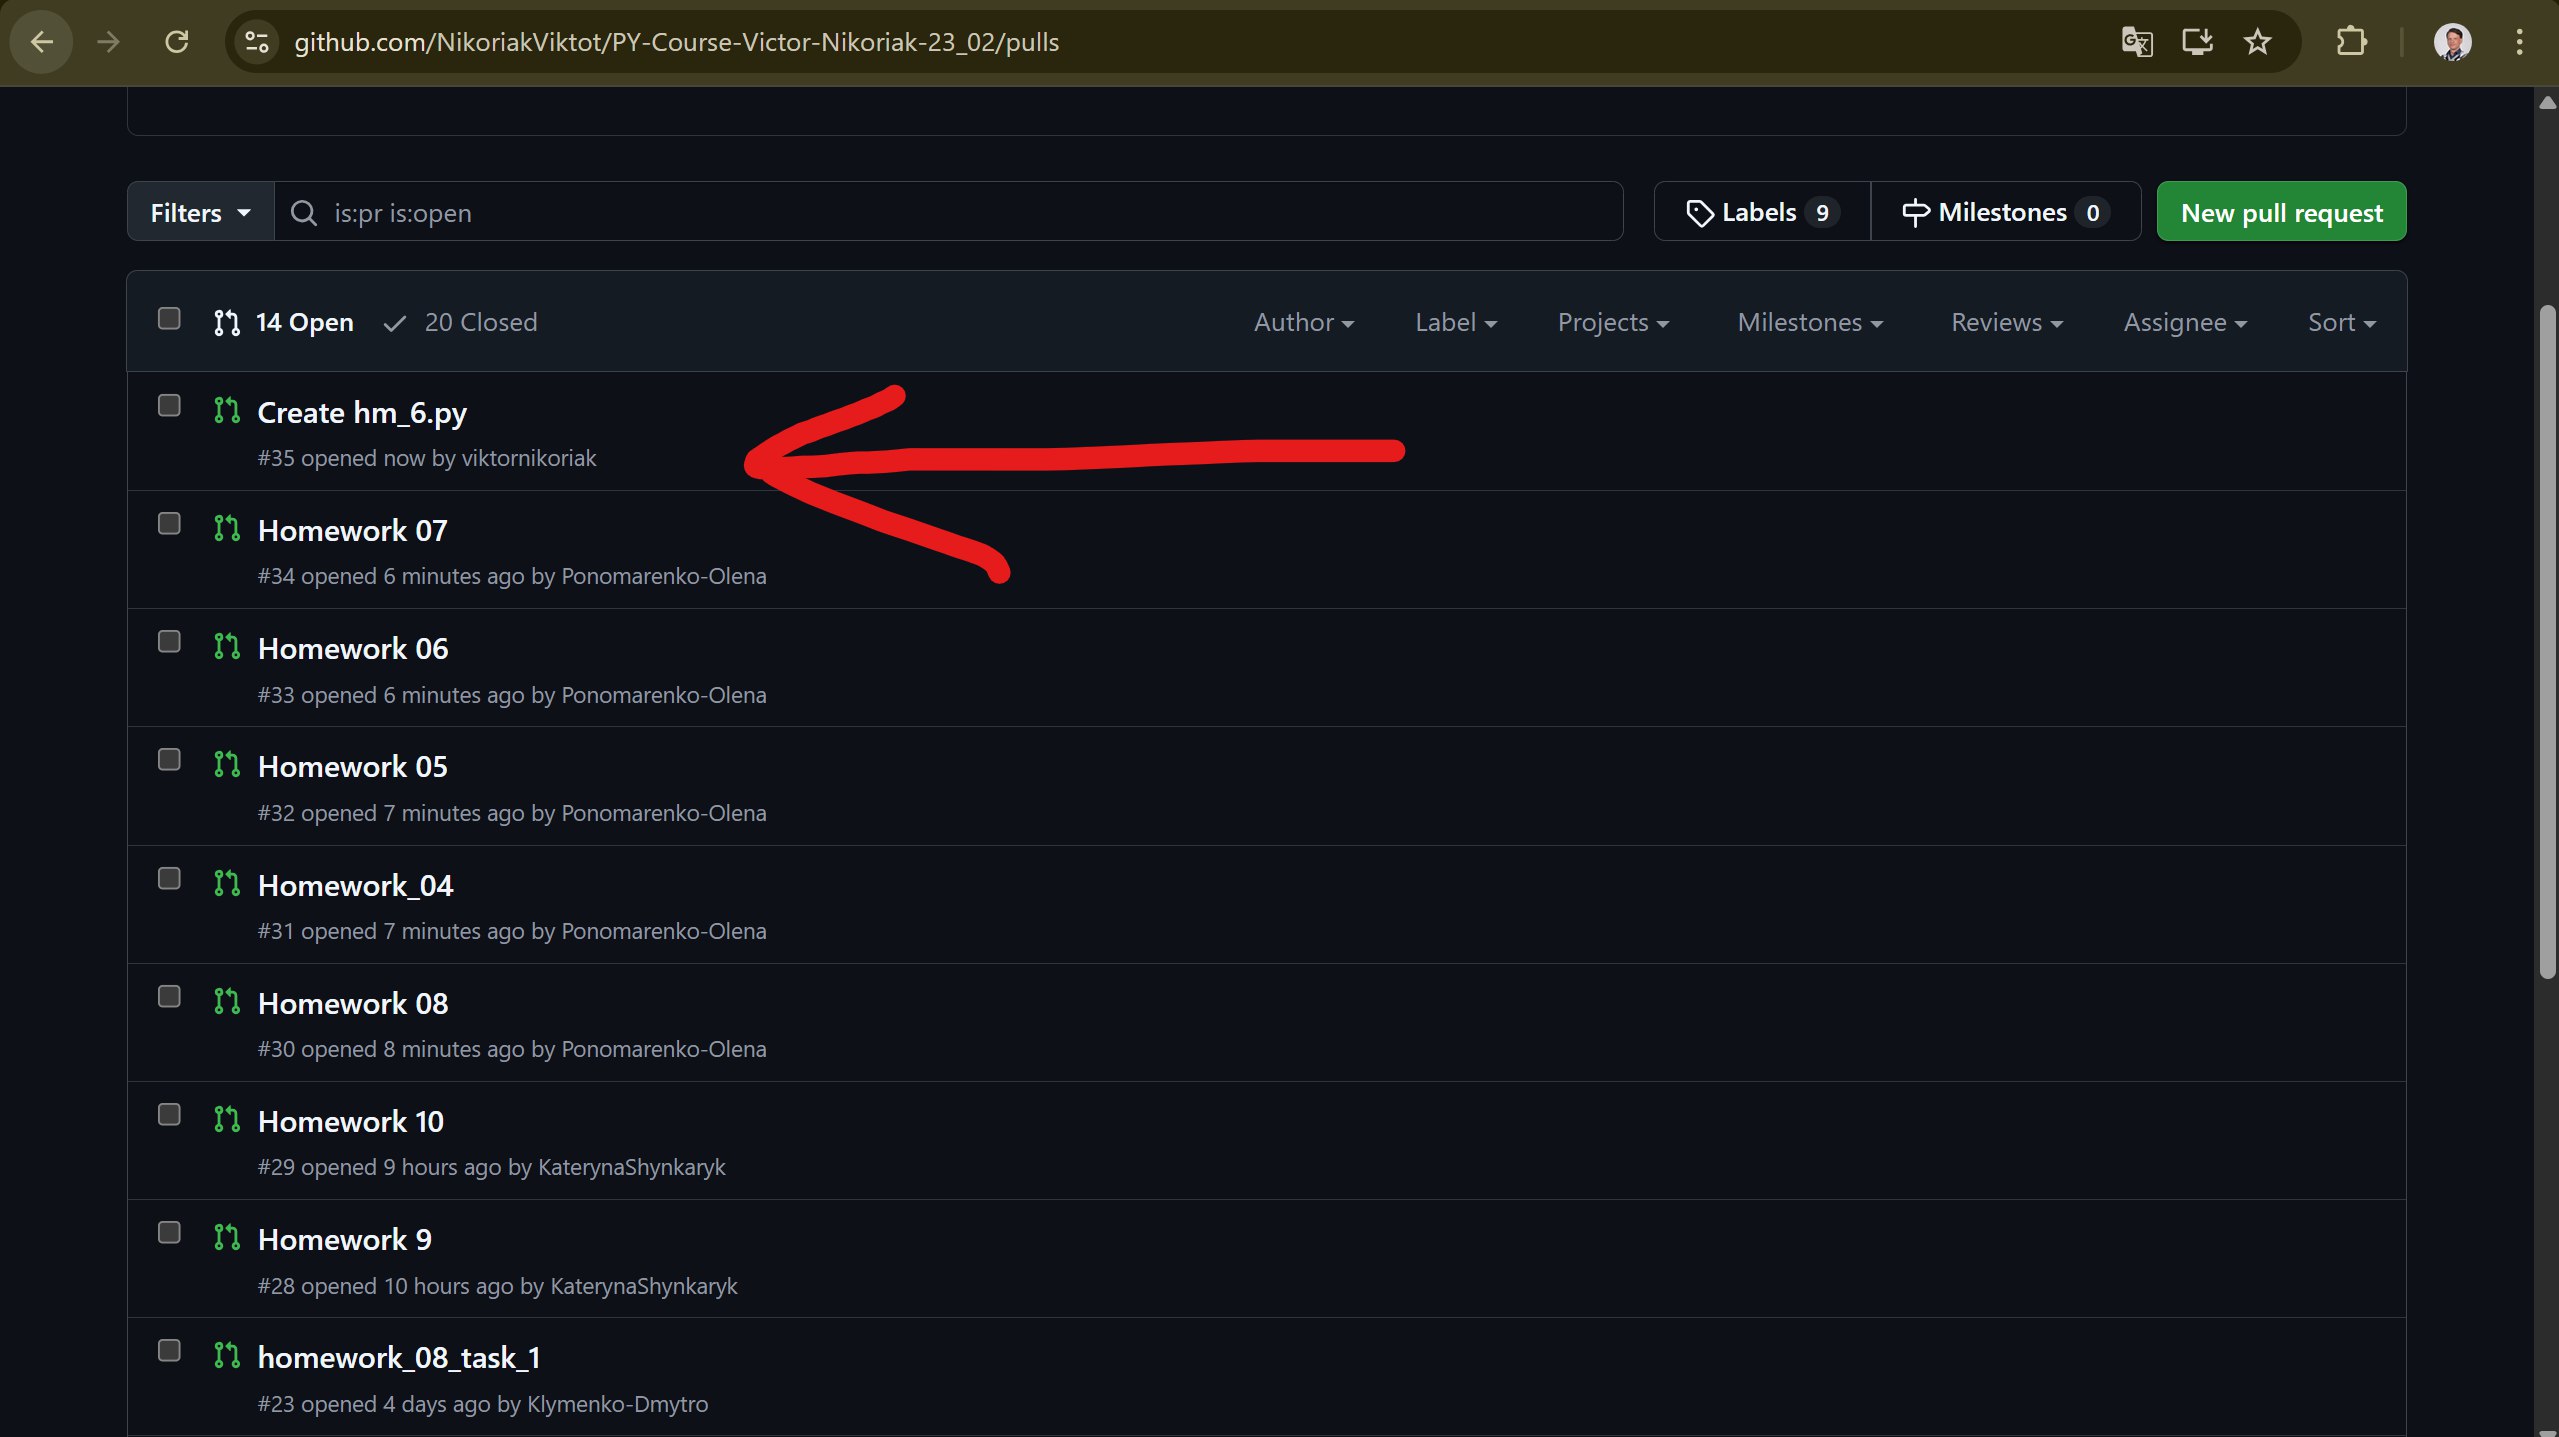Open the homework_08_task_1 pull request

399,1358
